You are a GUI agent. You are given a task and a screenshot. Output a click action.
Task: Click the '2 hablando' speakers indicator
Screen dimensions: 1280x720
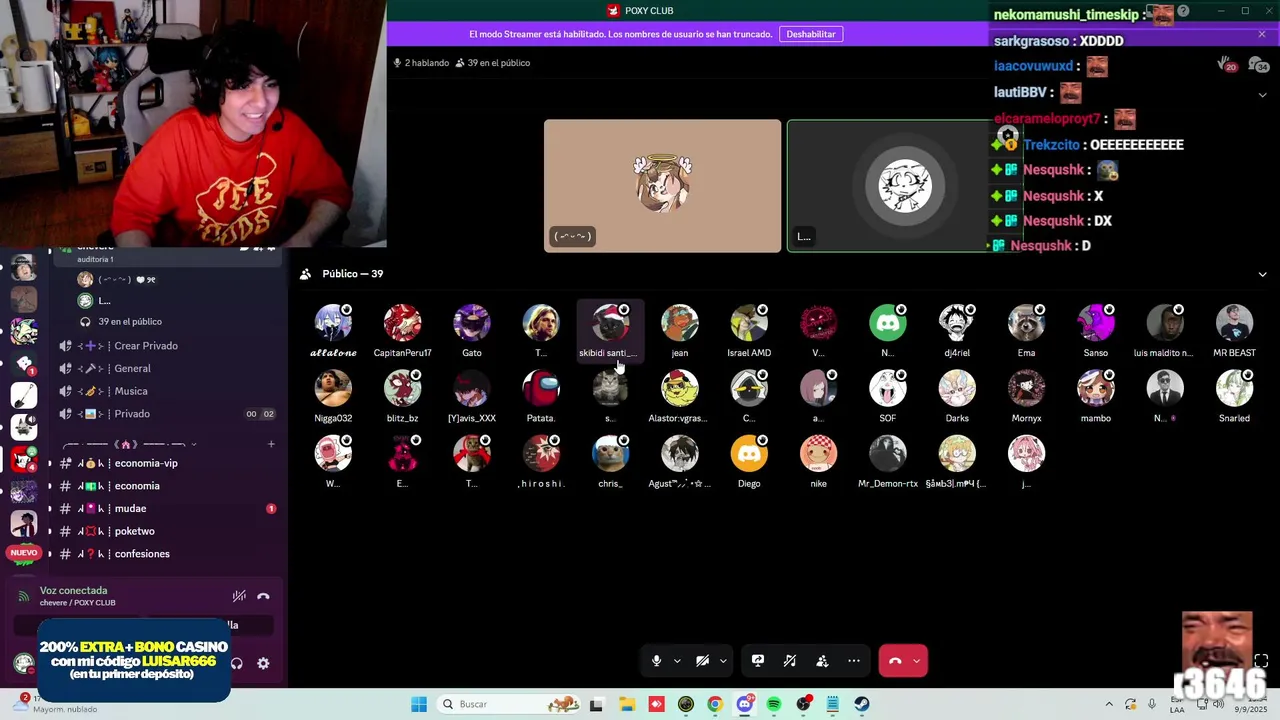click(421, 63)
